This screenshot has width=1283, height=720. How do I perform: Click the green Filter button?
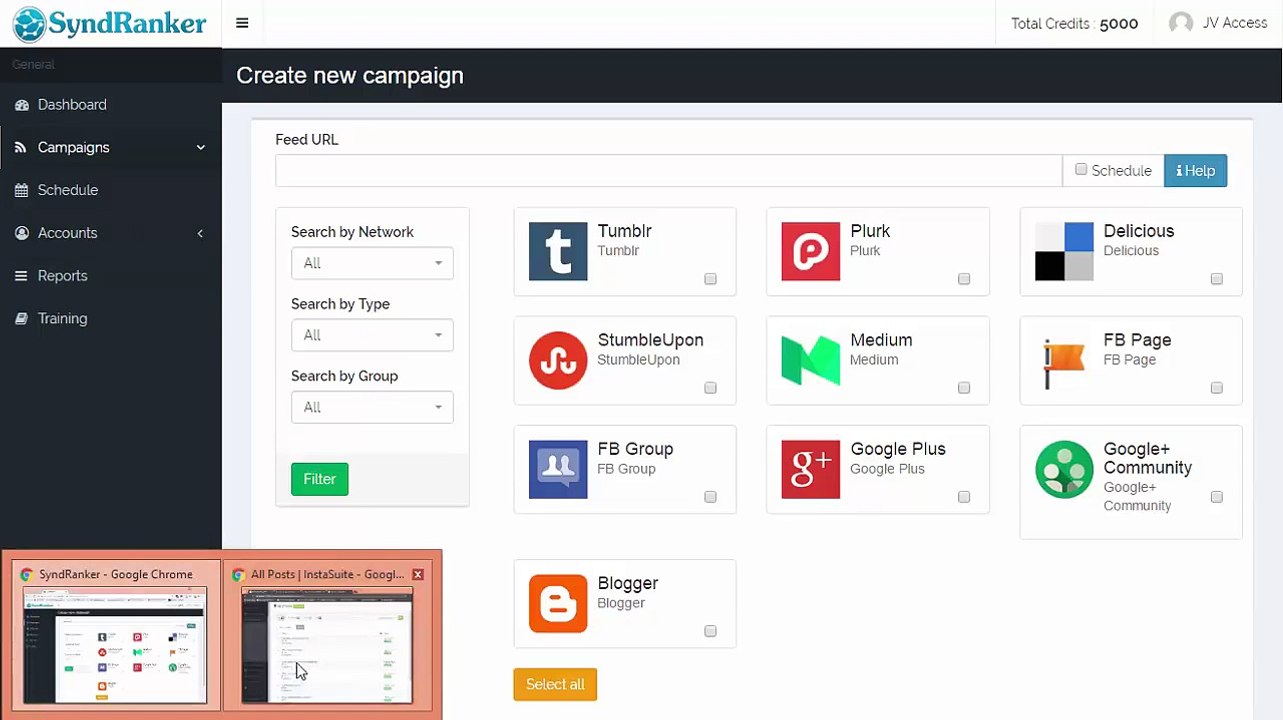point(320,479)
